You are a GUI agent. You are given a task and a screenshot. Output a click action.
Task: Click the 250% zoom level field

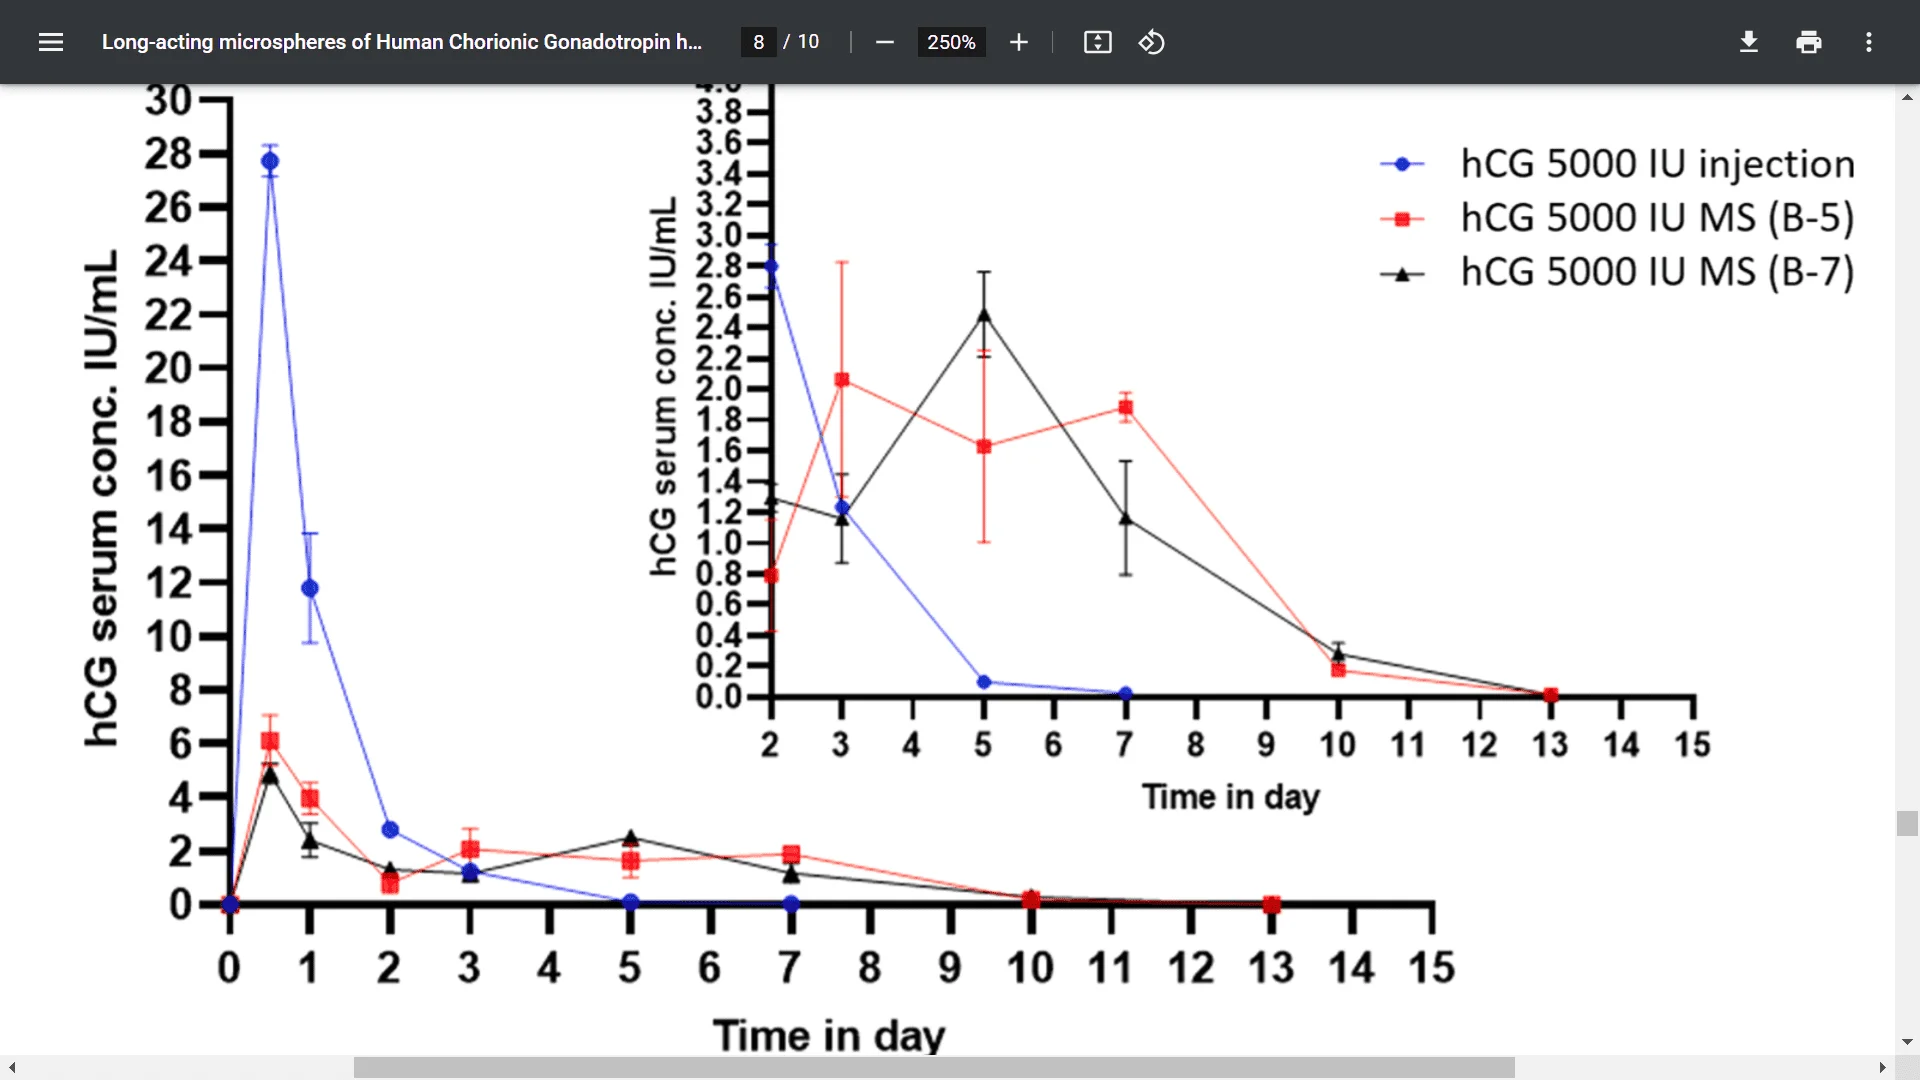pyautogui.click(x=951, y=42)
